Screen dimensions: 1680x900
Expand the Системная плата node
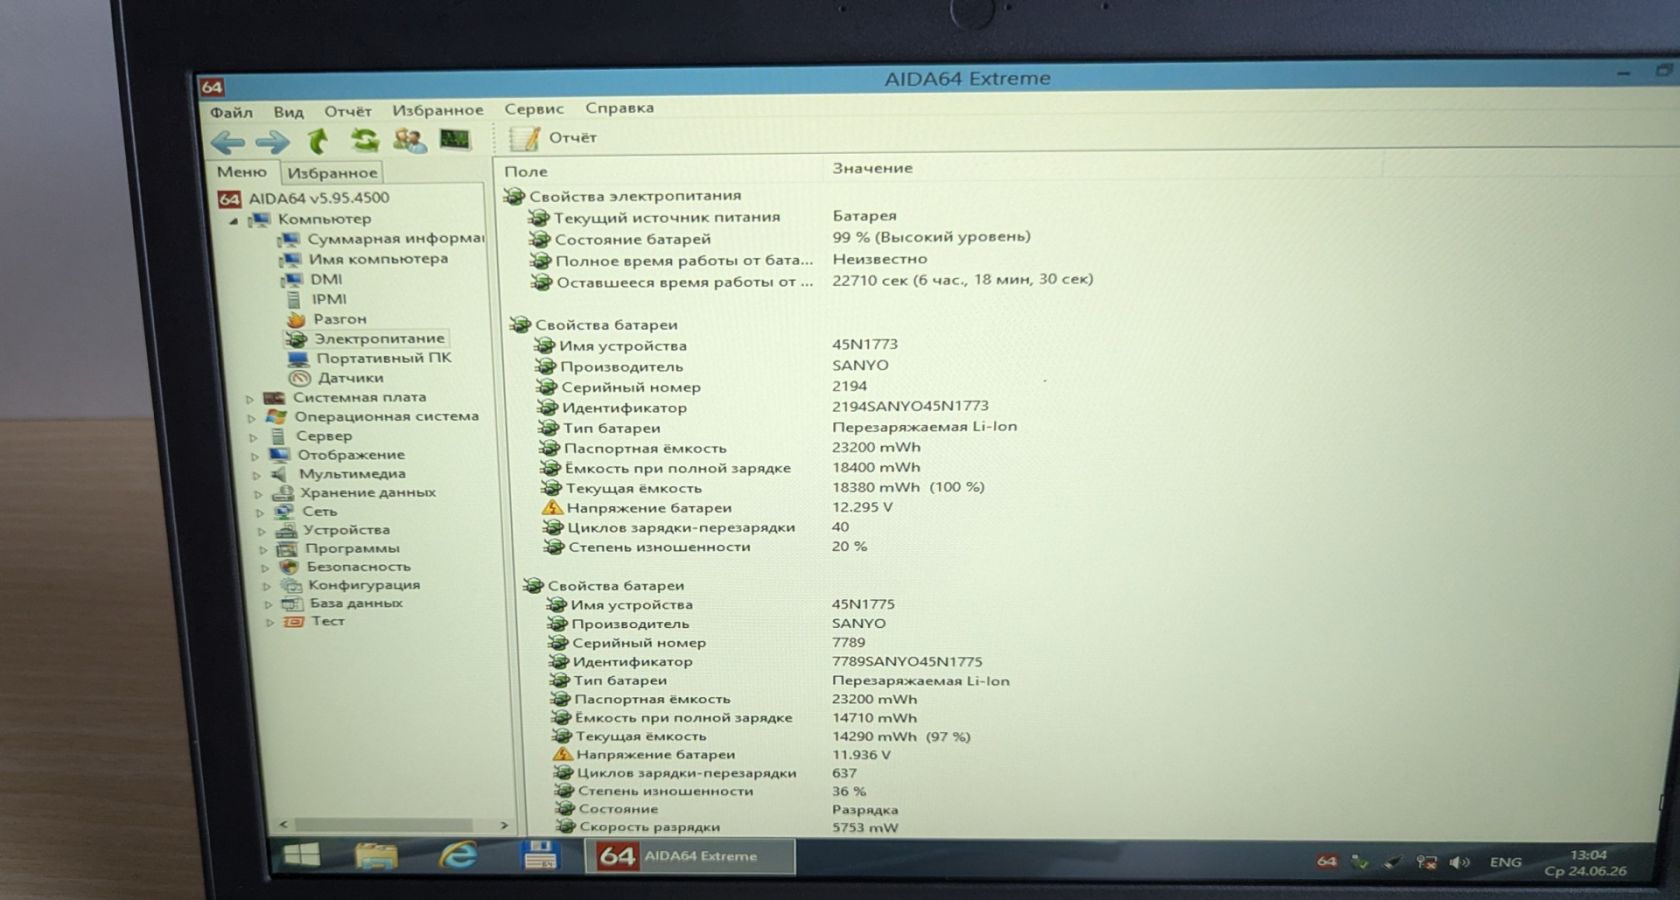(251, 398)
